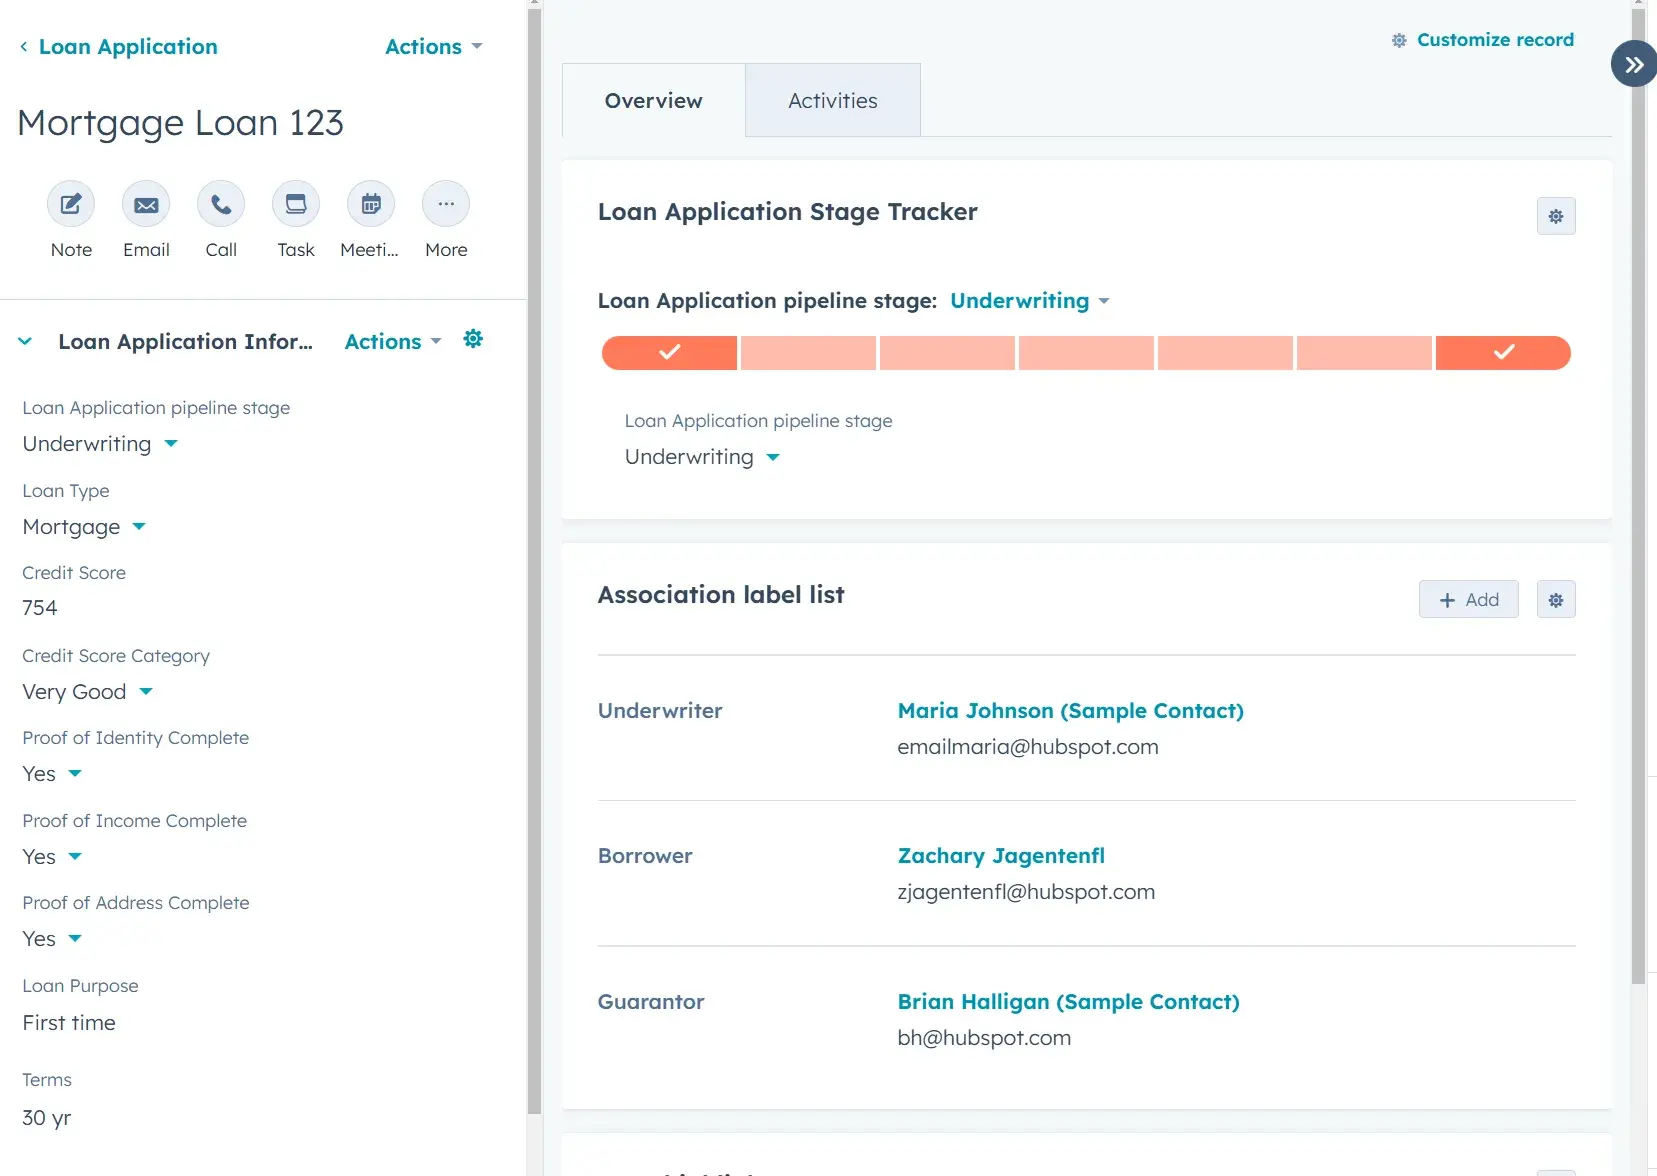The image size is (1657, 1176).
Task: Open the More options ellipsis icon
Action: coord(446,205)
